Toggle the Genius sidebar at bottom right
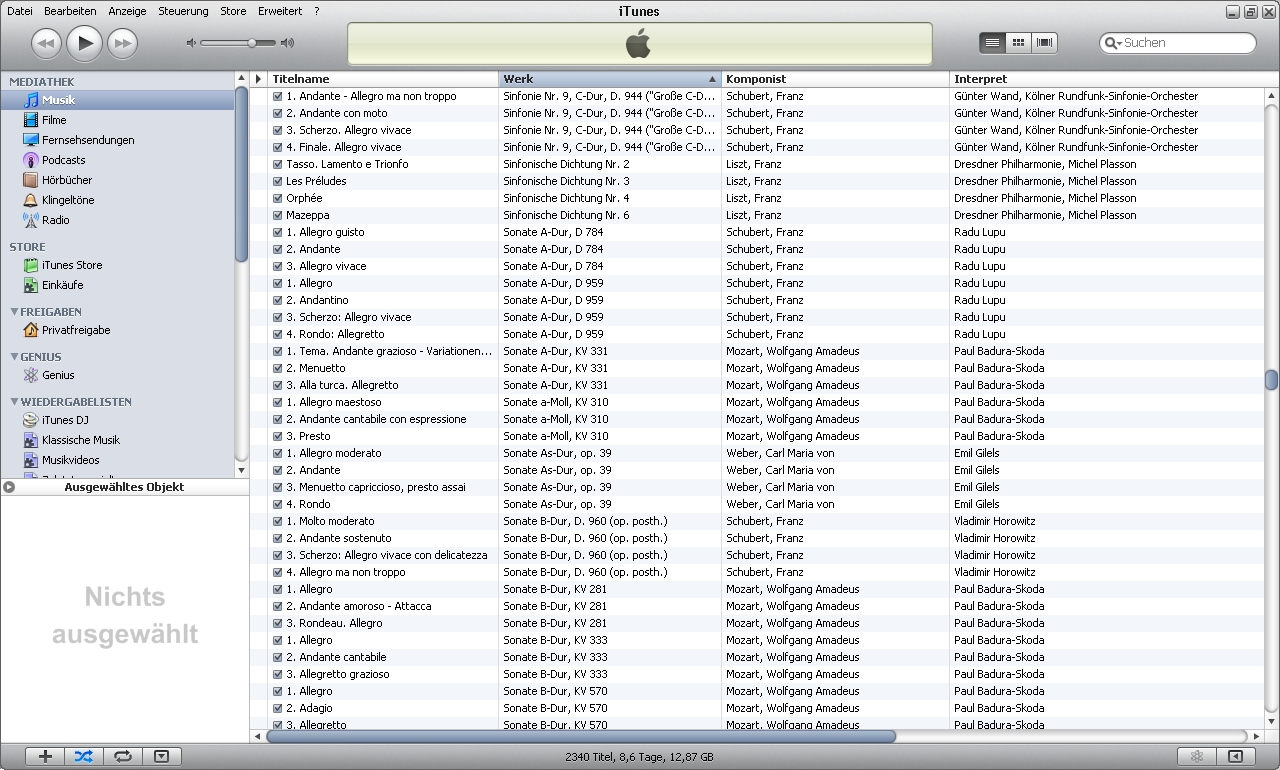This screenshot has width=1280, height=770. coord(1235,757)
